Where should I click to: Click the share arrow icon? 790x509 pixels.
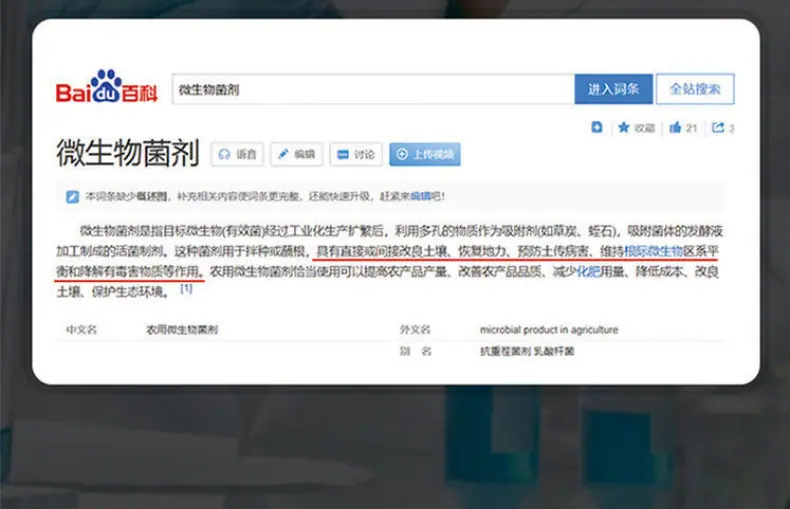tap(718, 128)
